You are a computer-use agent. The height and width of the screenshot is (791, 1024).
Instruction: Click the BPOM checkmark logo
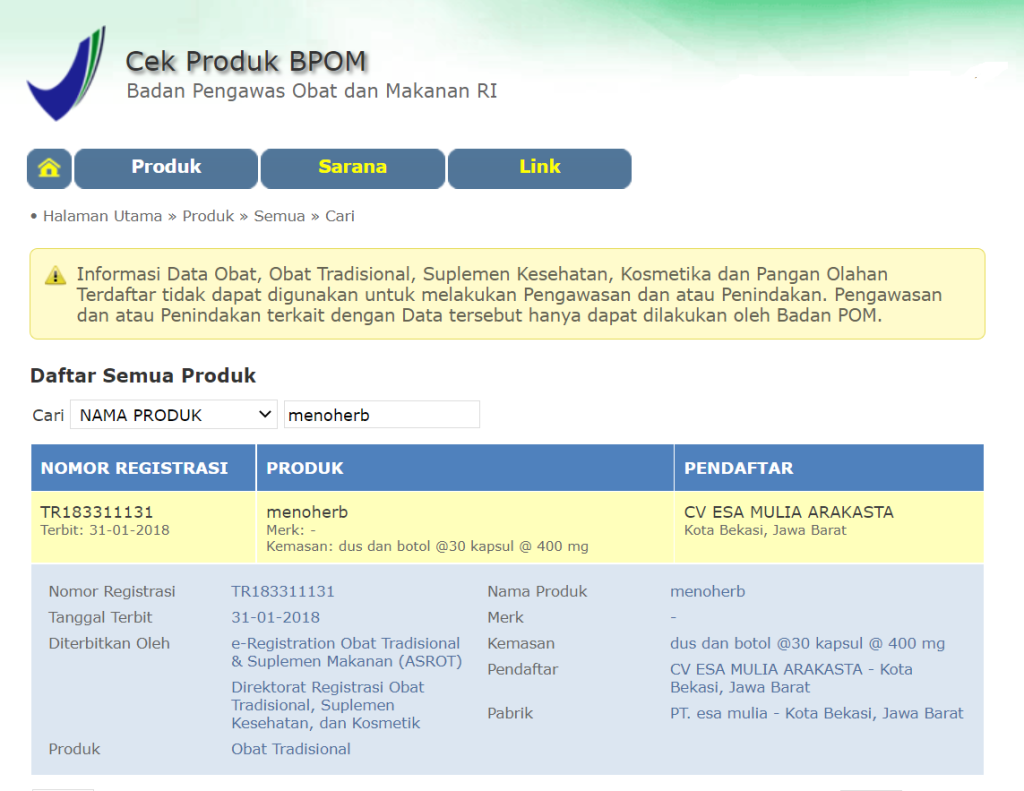(65, 75)
